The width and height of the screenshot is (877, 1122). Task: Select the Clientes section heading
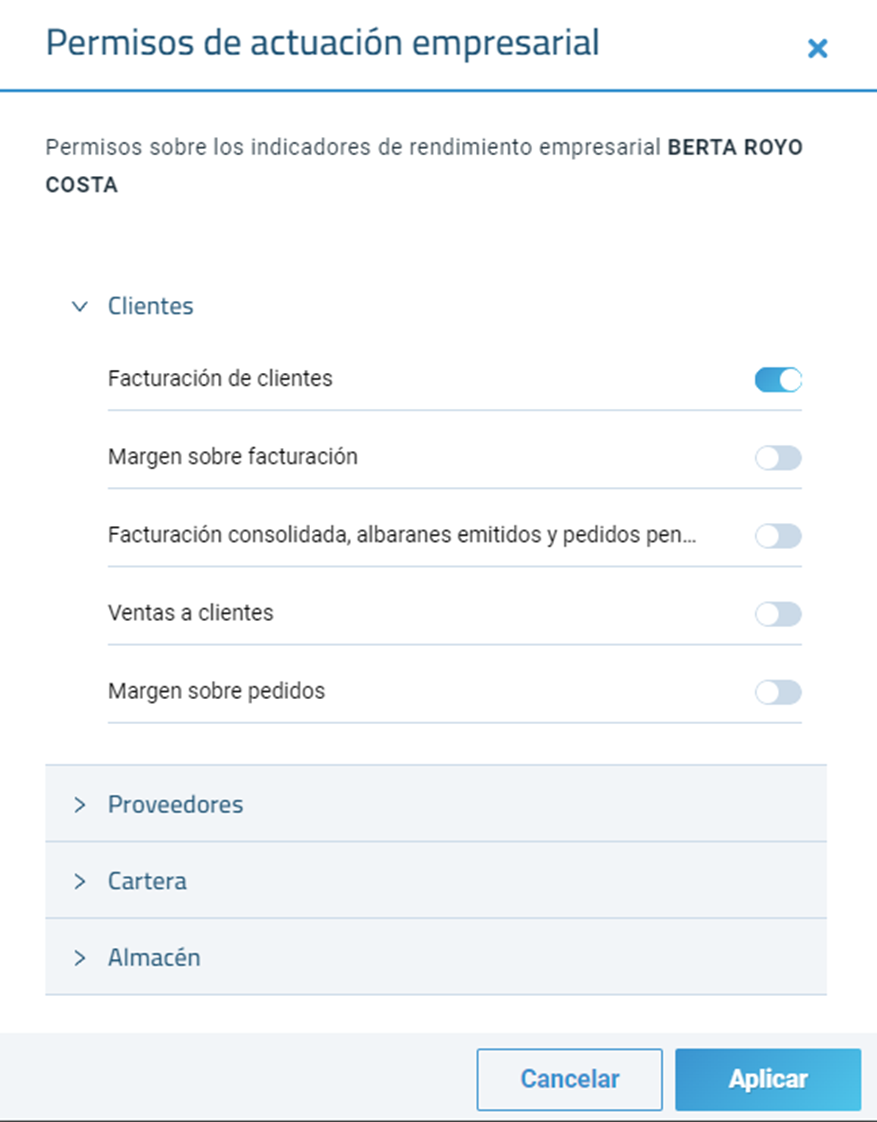(150, 306)
